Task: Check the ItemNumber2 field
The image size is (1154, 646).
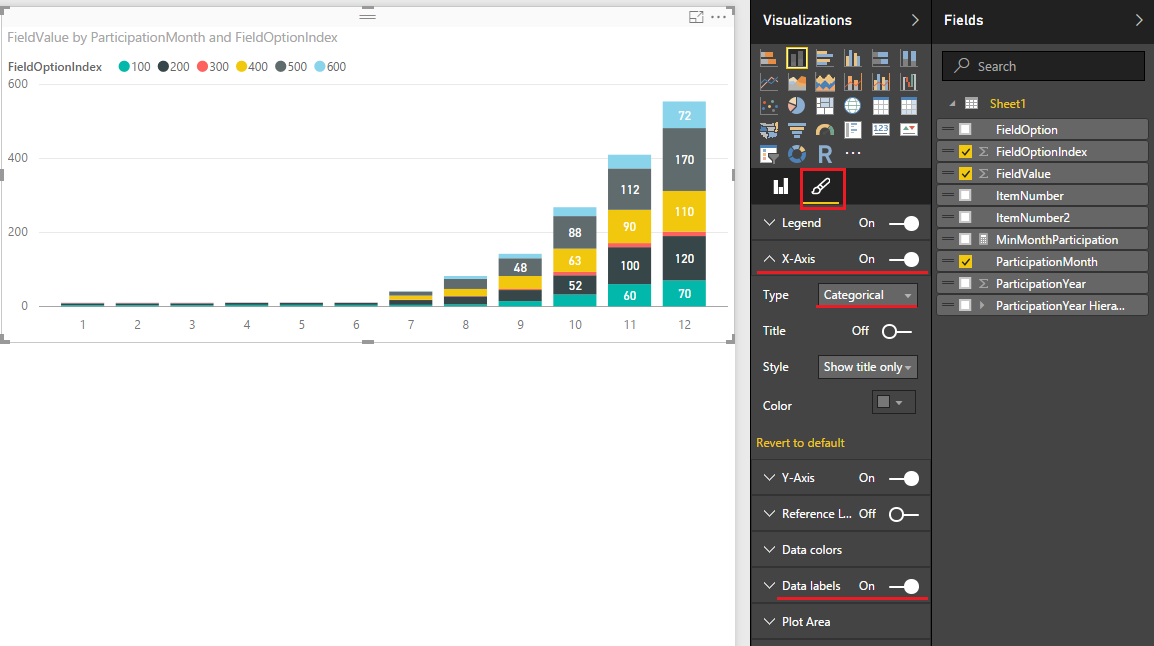Action: 965,218
